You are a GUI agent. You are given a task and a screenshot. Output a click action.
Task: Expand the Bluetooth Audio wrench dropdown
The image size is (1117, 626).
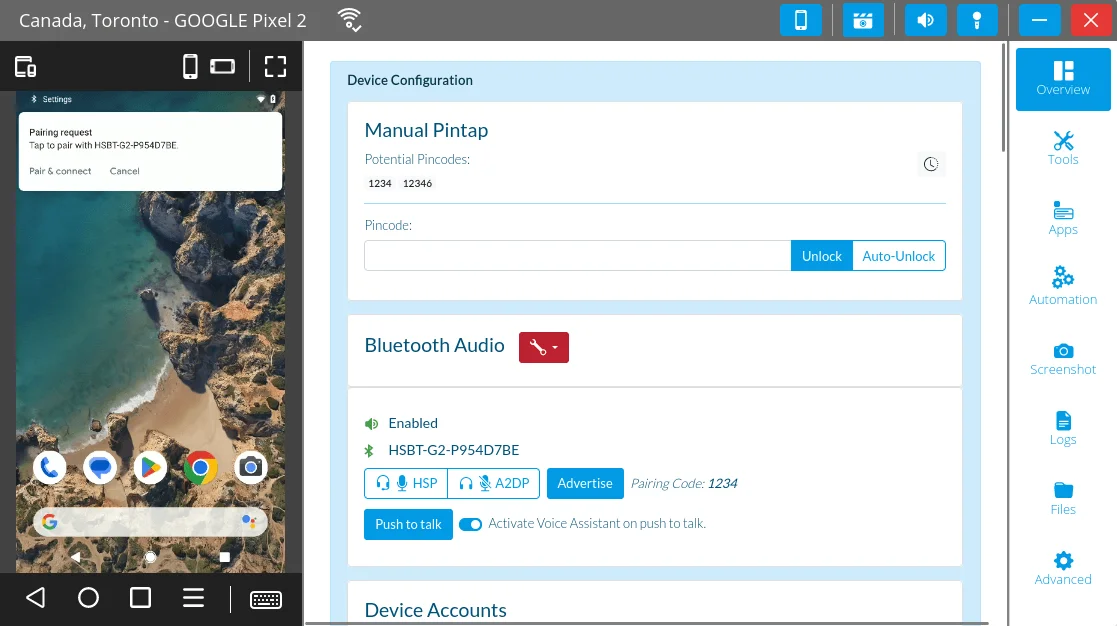pyautogui.click(x=544, y=348)
